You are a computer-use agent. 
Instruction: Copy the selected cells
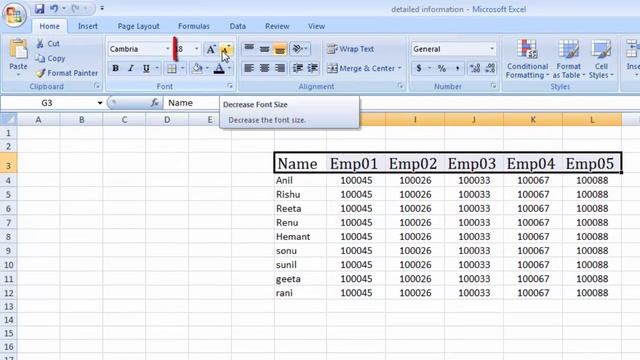tap(51, 58)
